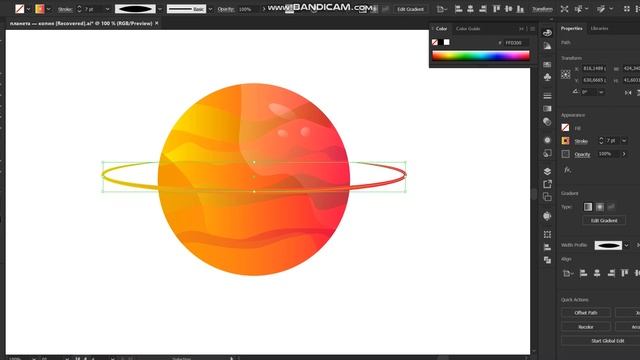Click Flip Horizontal icon in Transform section
This screenshot has width=640, height=360.
click(628, 93)
